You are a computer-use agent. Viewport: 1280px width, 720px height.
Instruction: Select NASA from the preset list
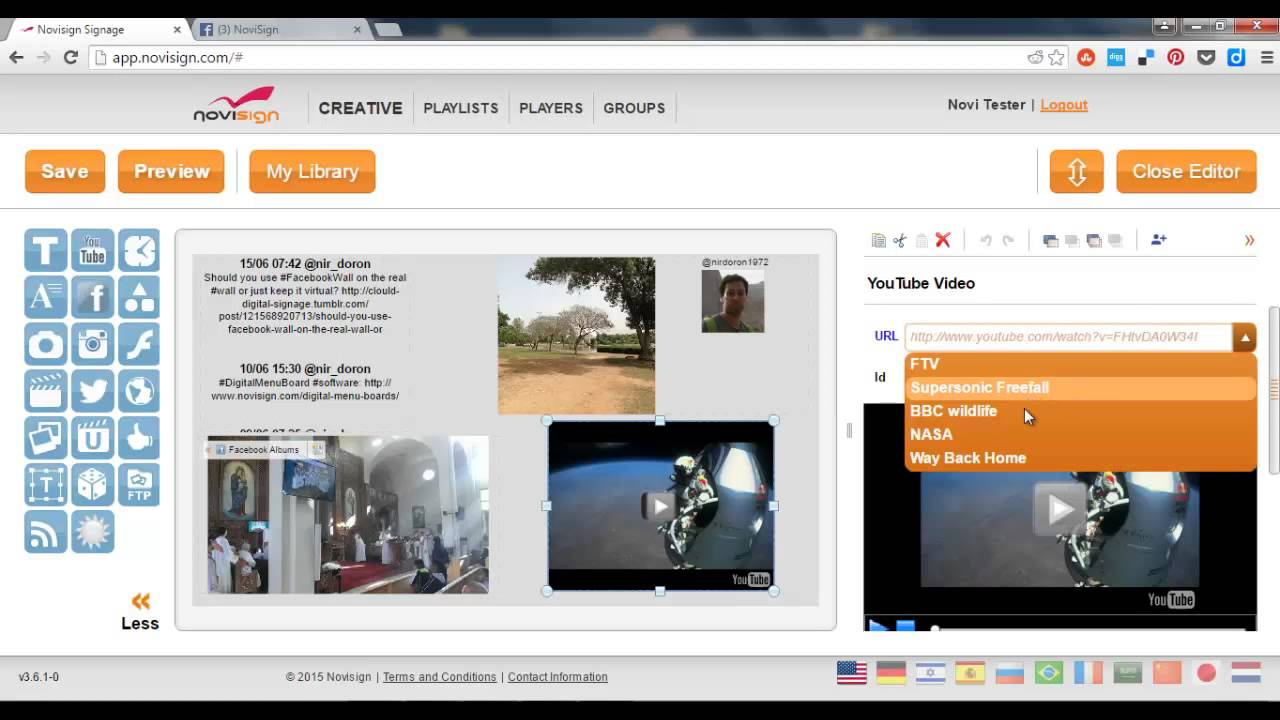tap(1080, 435)
